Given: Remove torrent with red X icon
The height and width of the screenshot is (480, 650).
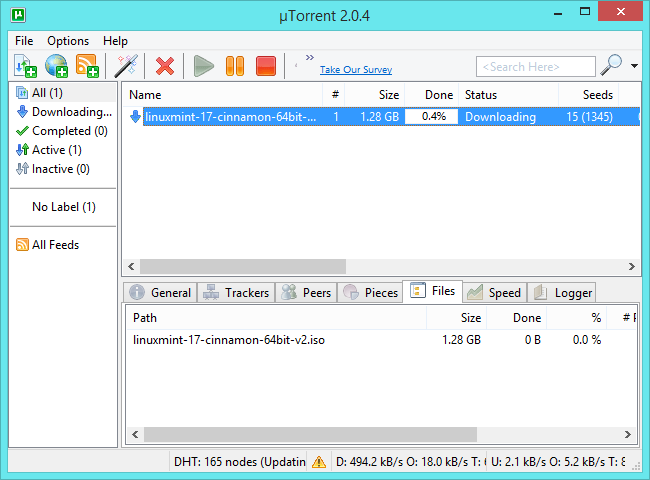Looking at the screenshot, I should click(x=165, y=67).
